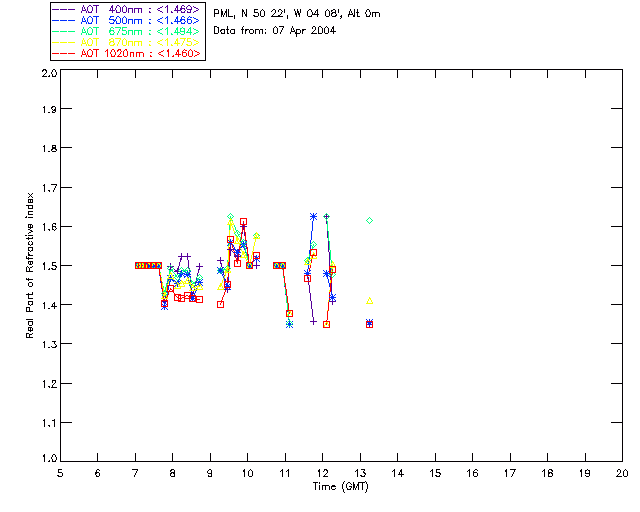Screen dimensions: 640x512
Task: Click the x-axis tick label '14'
Action: pos(398,473)
